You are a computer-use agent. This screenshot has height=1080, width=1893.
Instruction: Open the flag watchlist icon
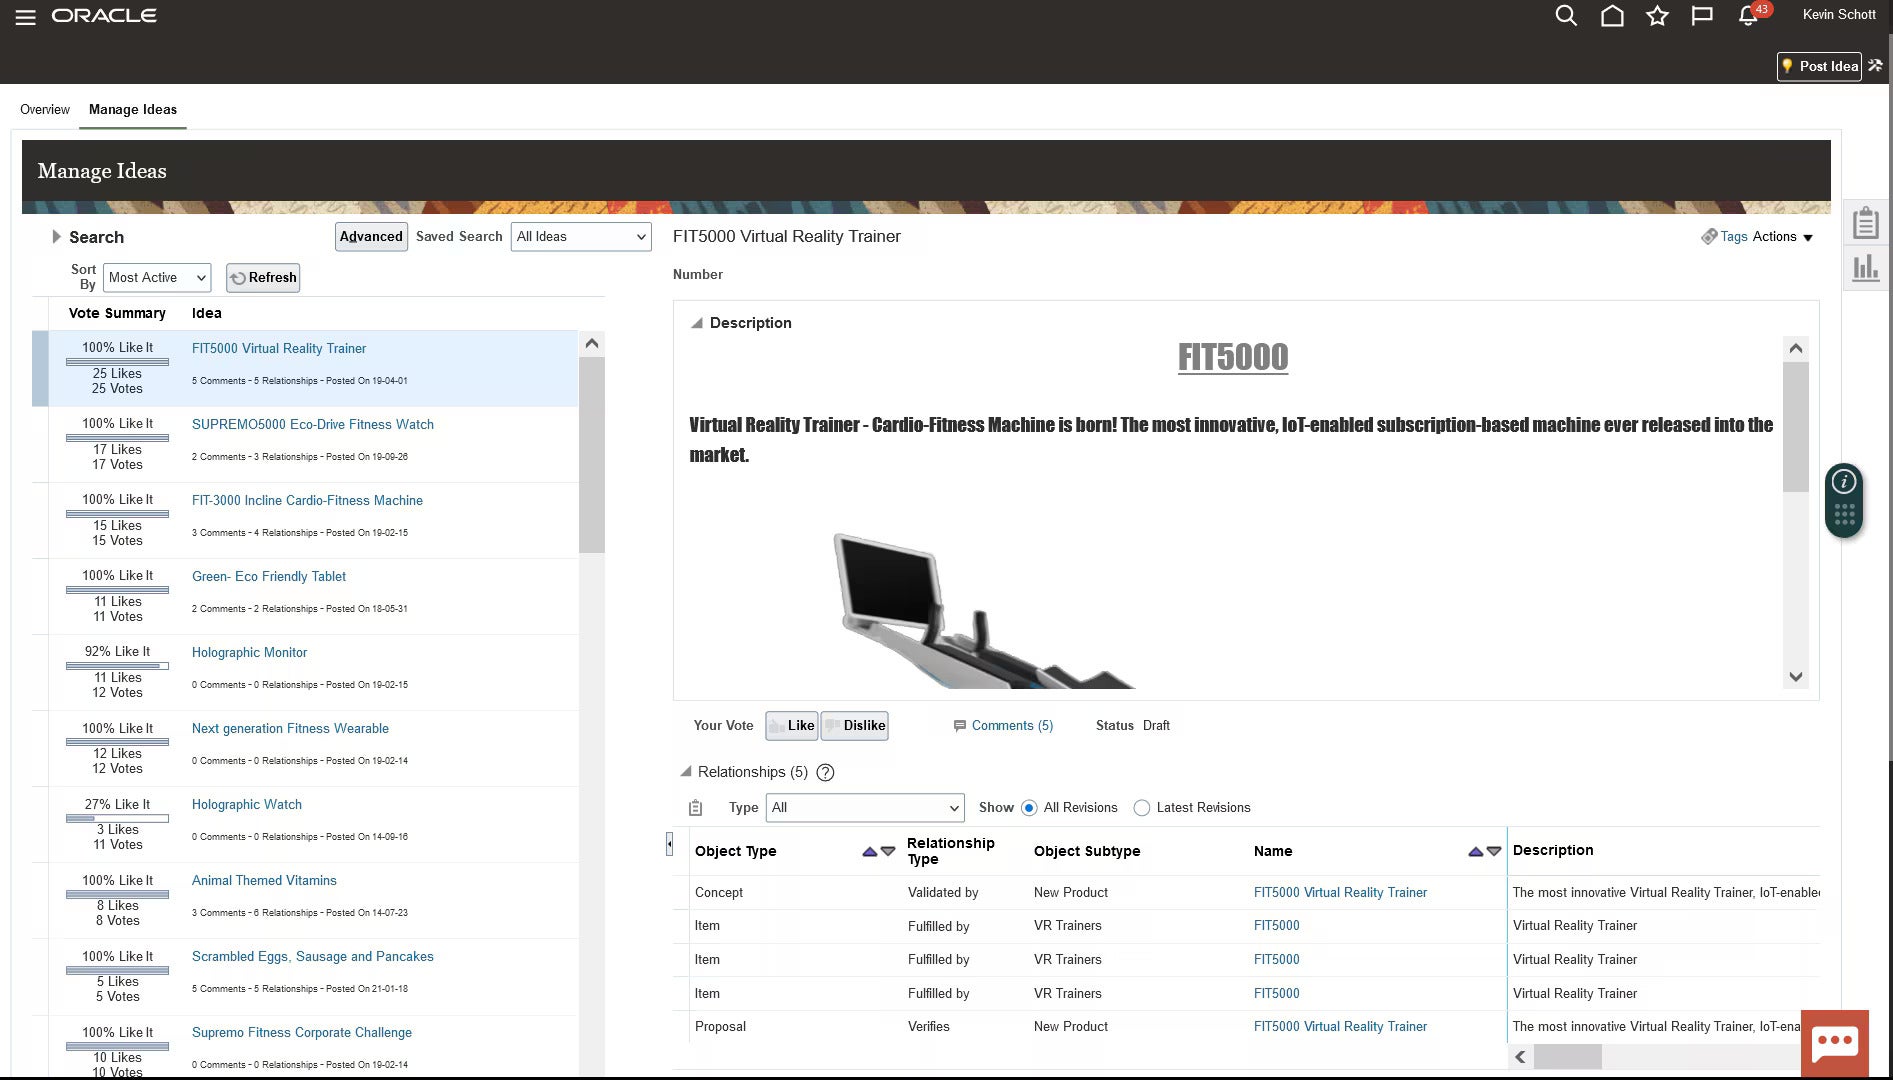(1702, 15)
